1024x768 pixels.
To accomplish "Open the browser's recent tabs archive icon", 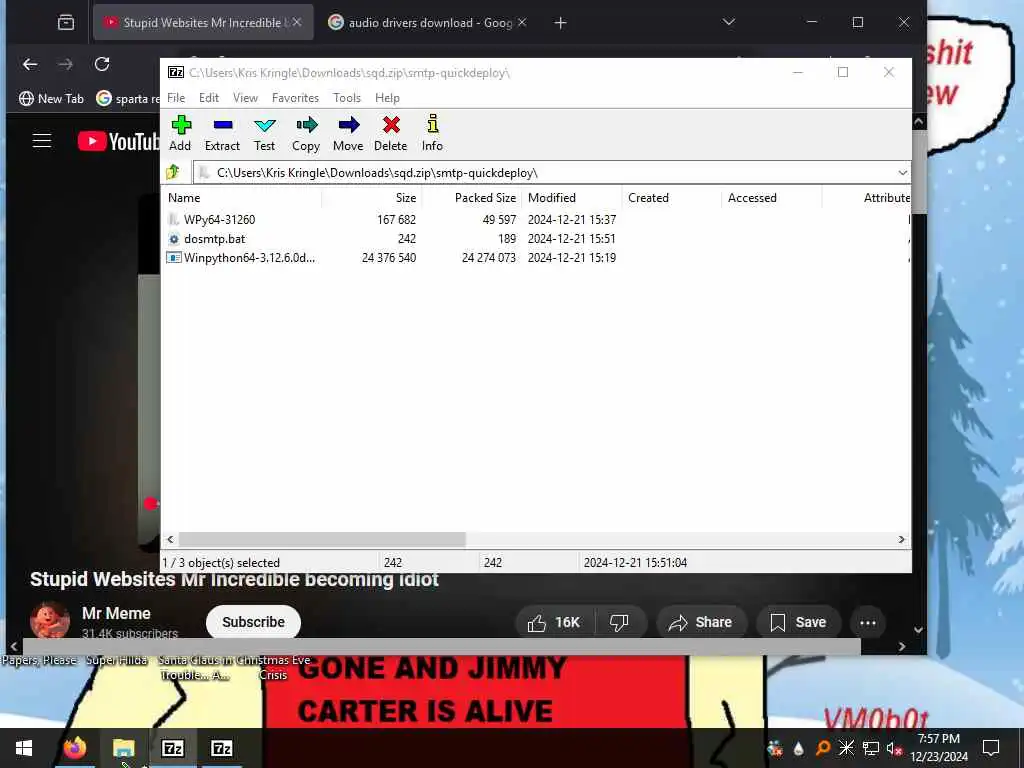I will tap(66, 23).
